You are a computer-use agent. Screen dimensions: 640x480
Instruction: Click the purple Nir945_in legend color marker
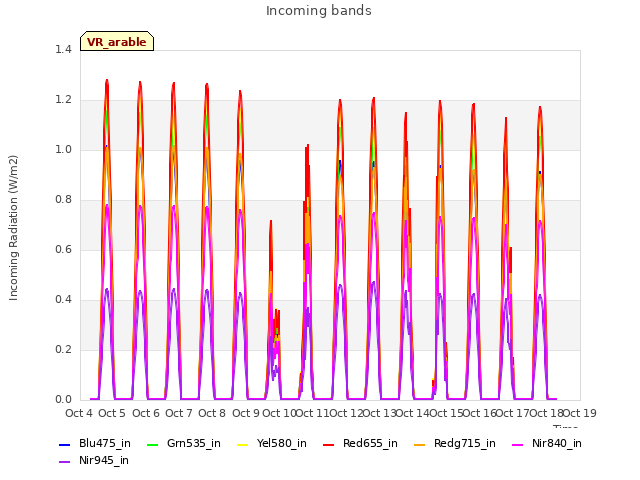64,462
